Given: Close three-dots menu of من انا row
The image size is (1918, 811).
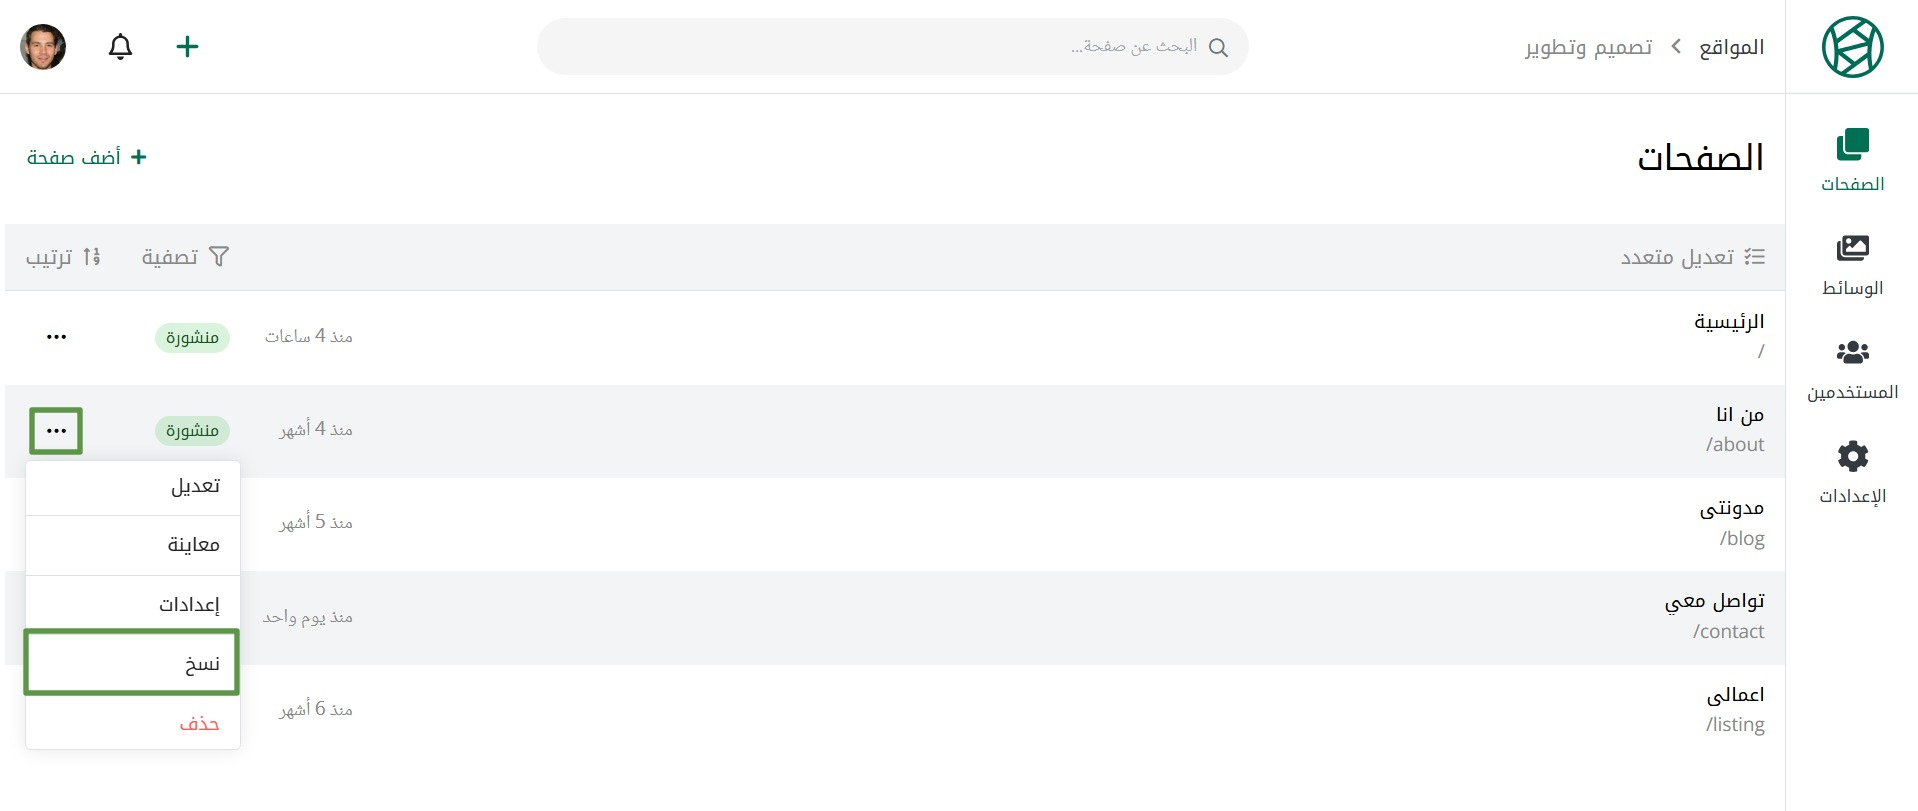Looking at the screenshot, I should (56, 431).
